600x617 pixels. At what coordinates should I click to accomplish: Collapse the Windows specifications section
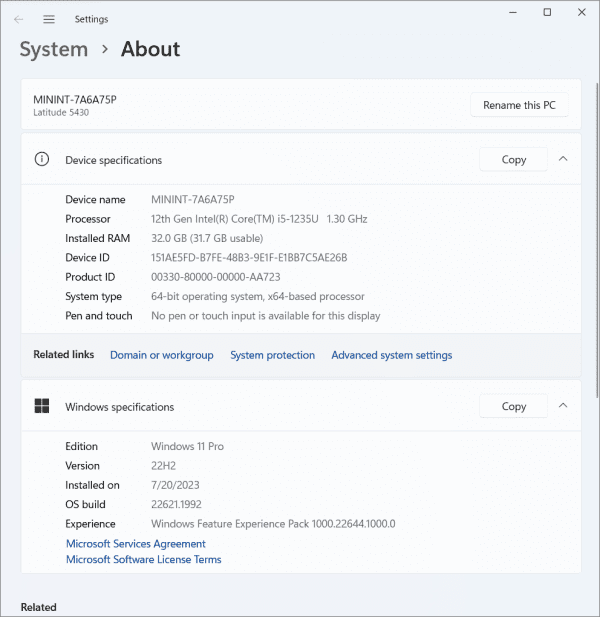pyautogui.click(x=563, y=405)
